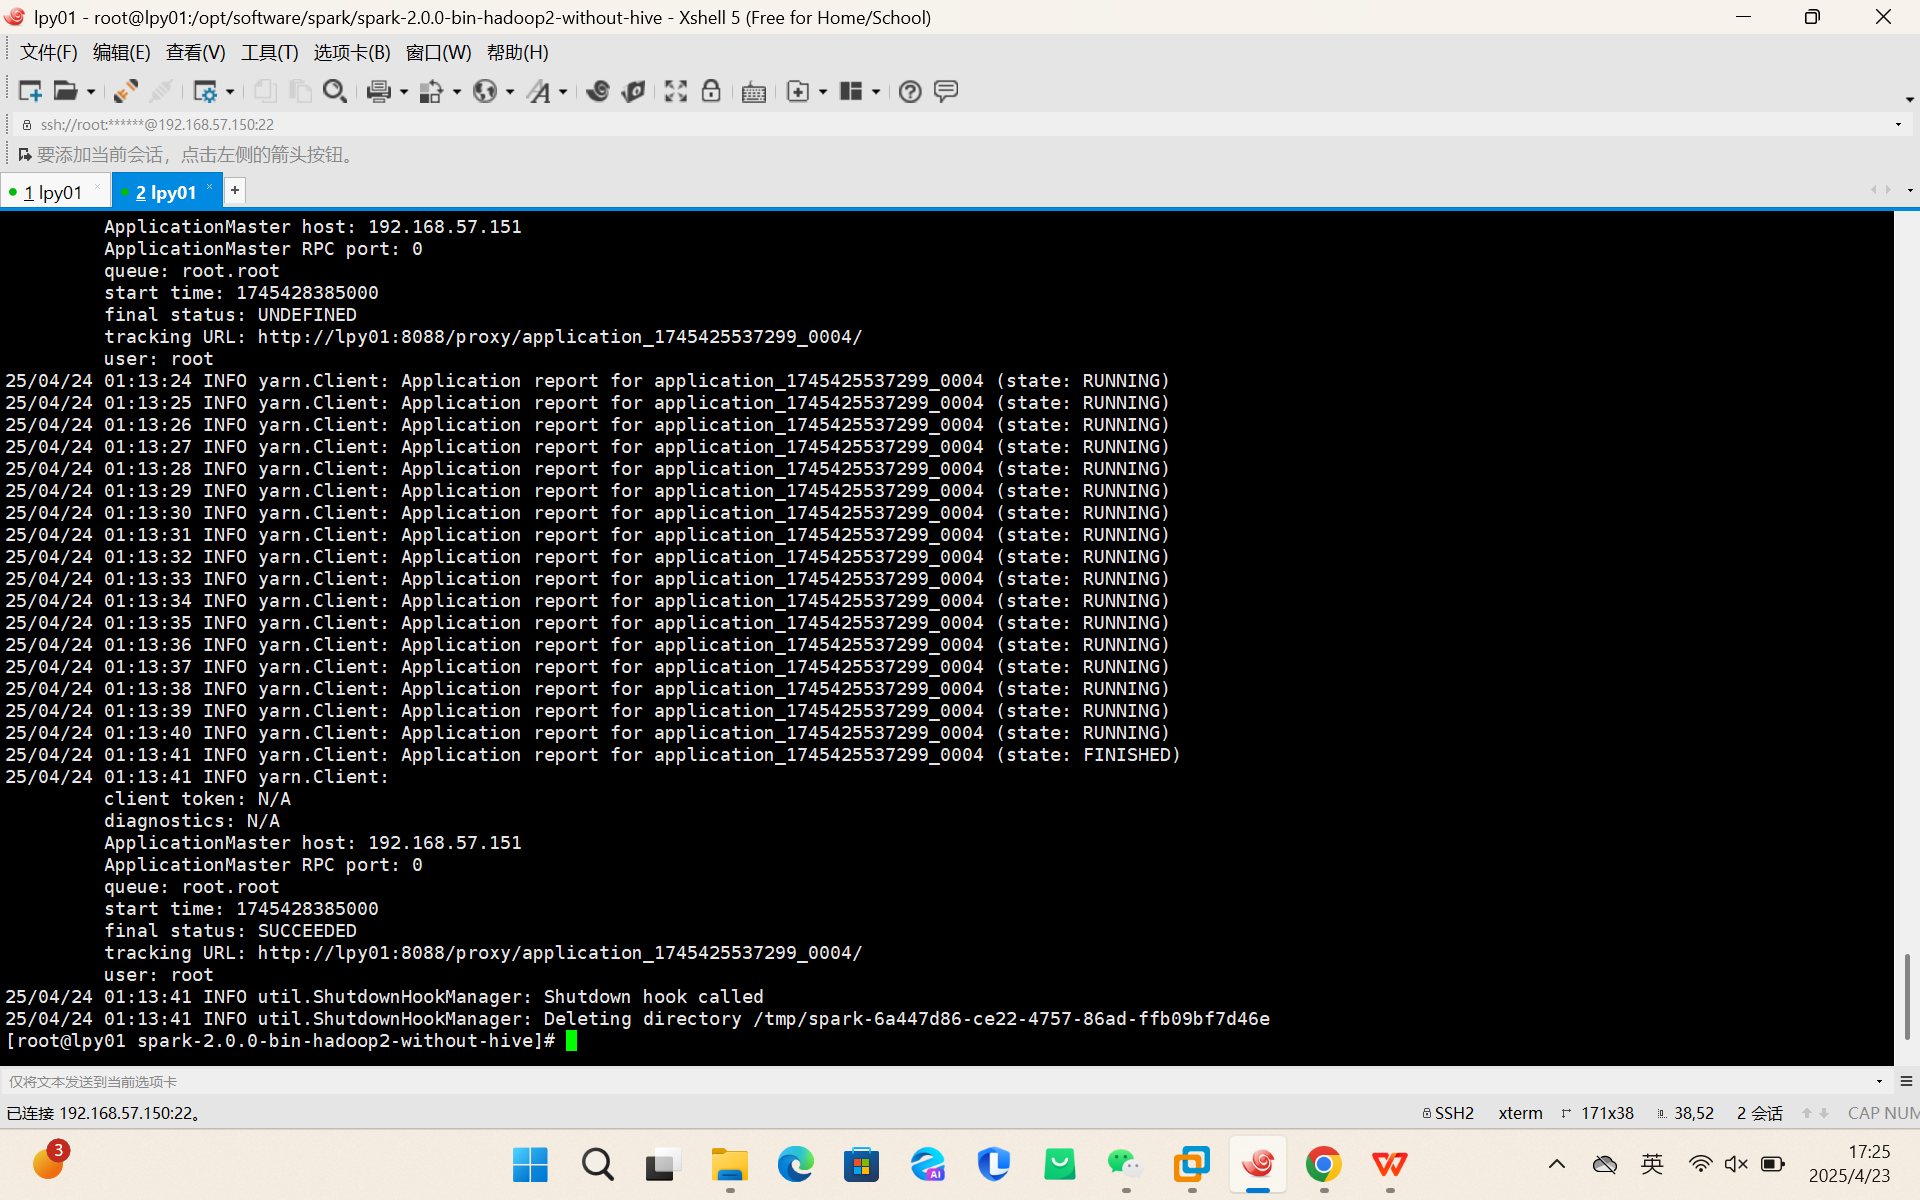The height and width of the screenshot is (1200, 1920).
Task: Open the keyboard mapping icon
Action: click(754, 92)
